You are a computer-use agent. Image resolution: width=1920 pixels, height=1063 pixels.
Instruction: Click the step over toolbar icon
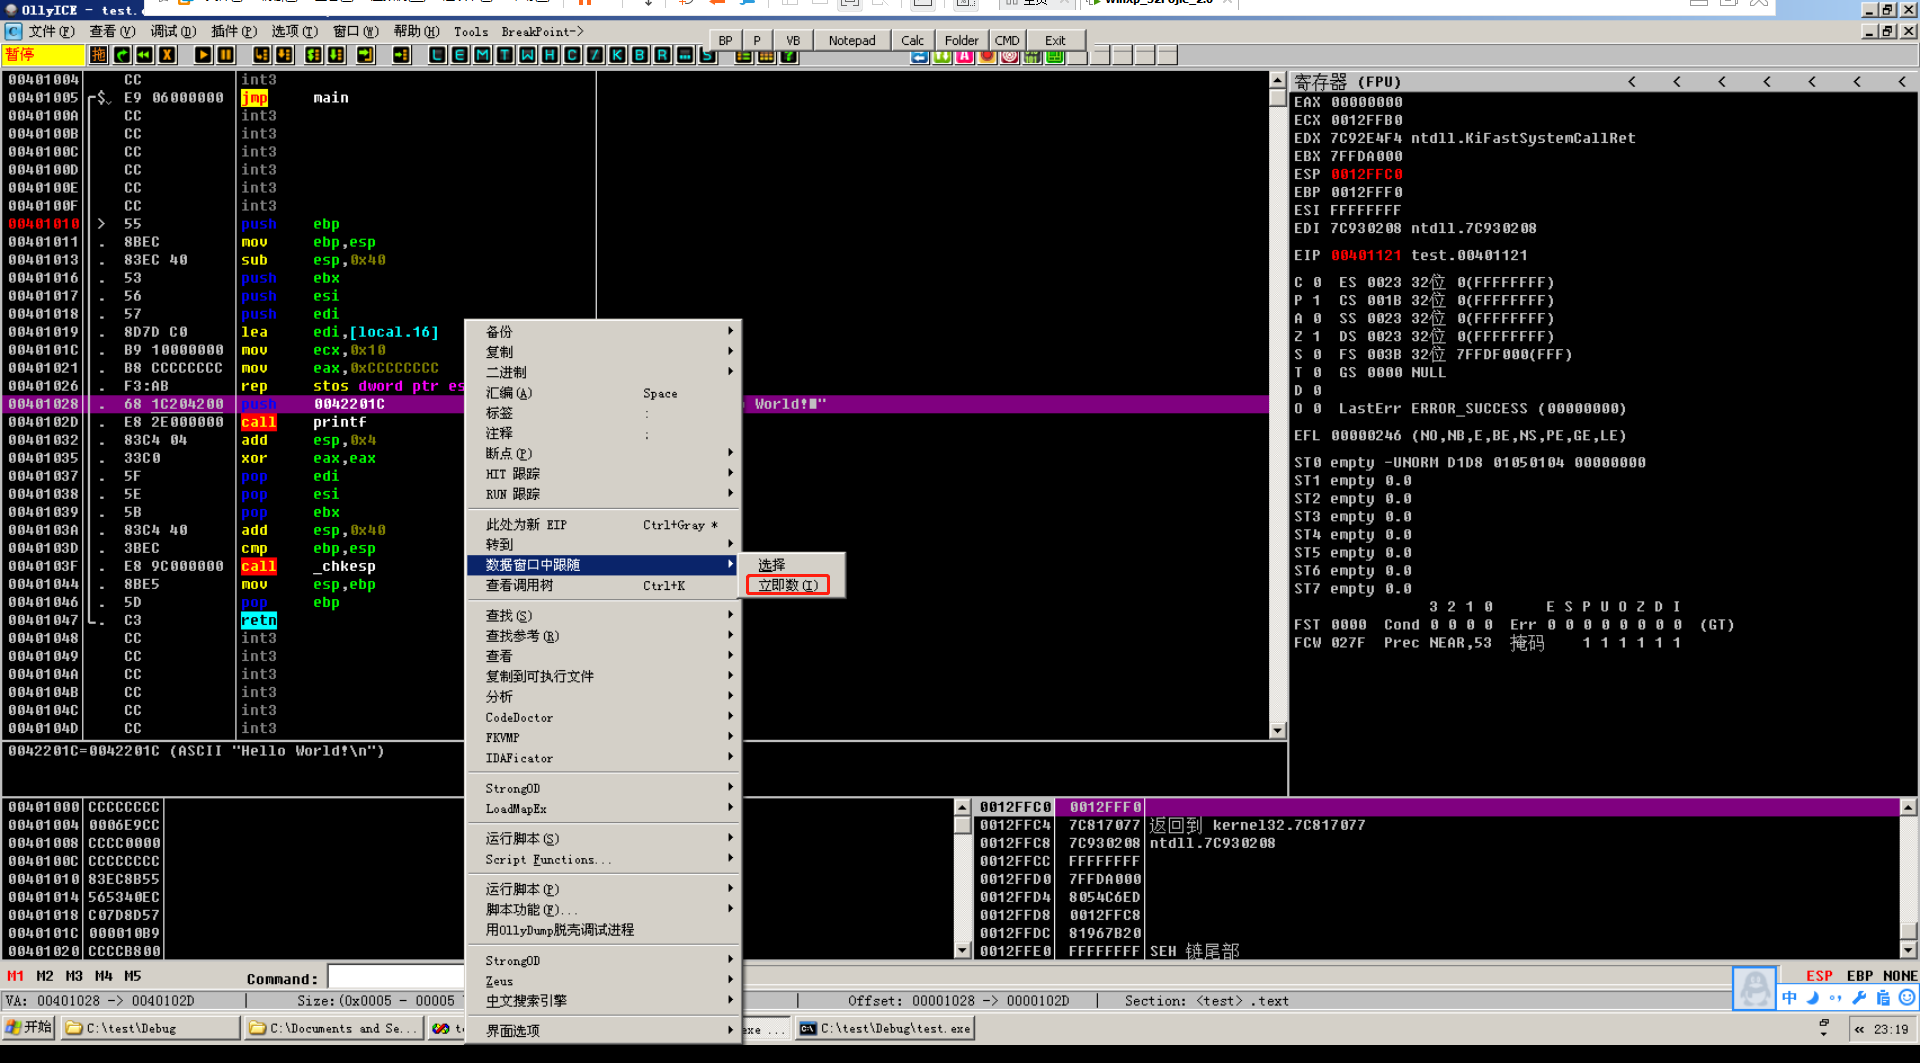point(284,55)
